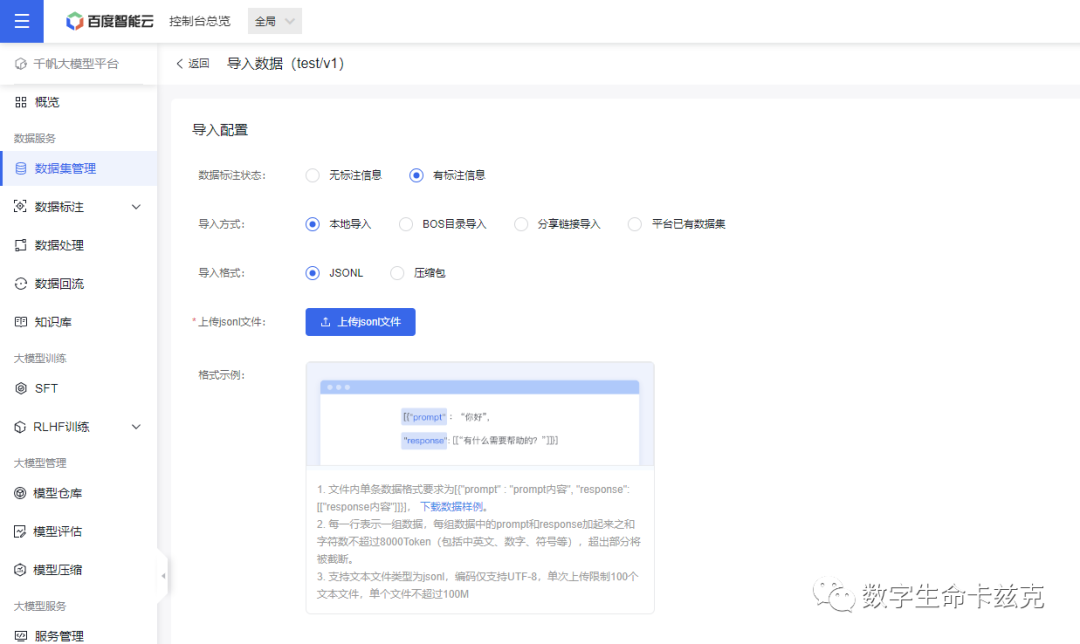The image size is (1080, 644).
Task: Click the 模型压缩 icon
Action: coord(20,570)
